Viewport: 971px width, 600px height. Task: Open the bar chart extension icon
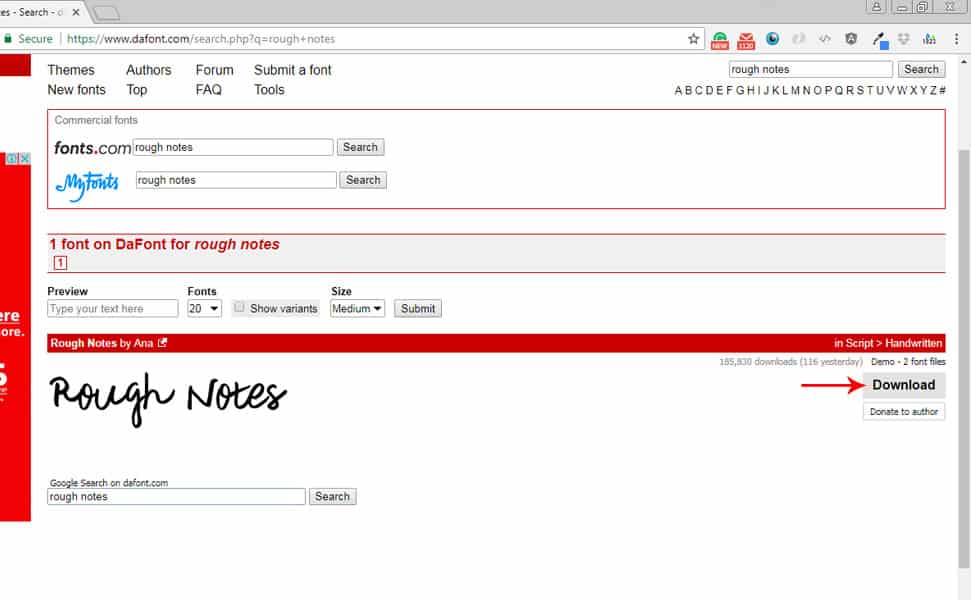click(x=930, y=39)
